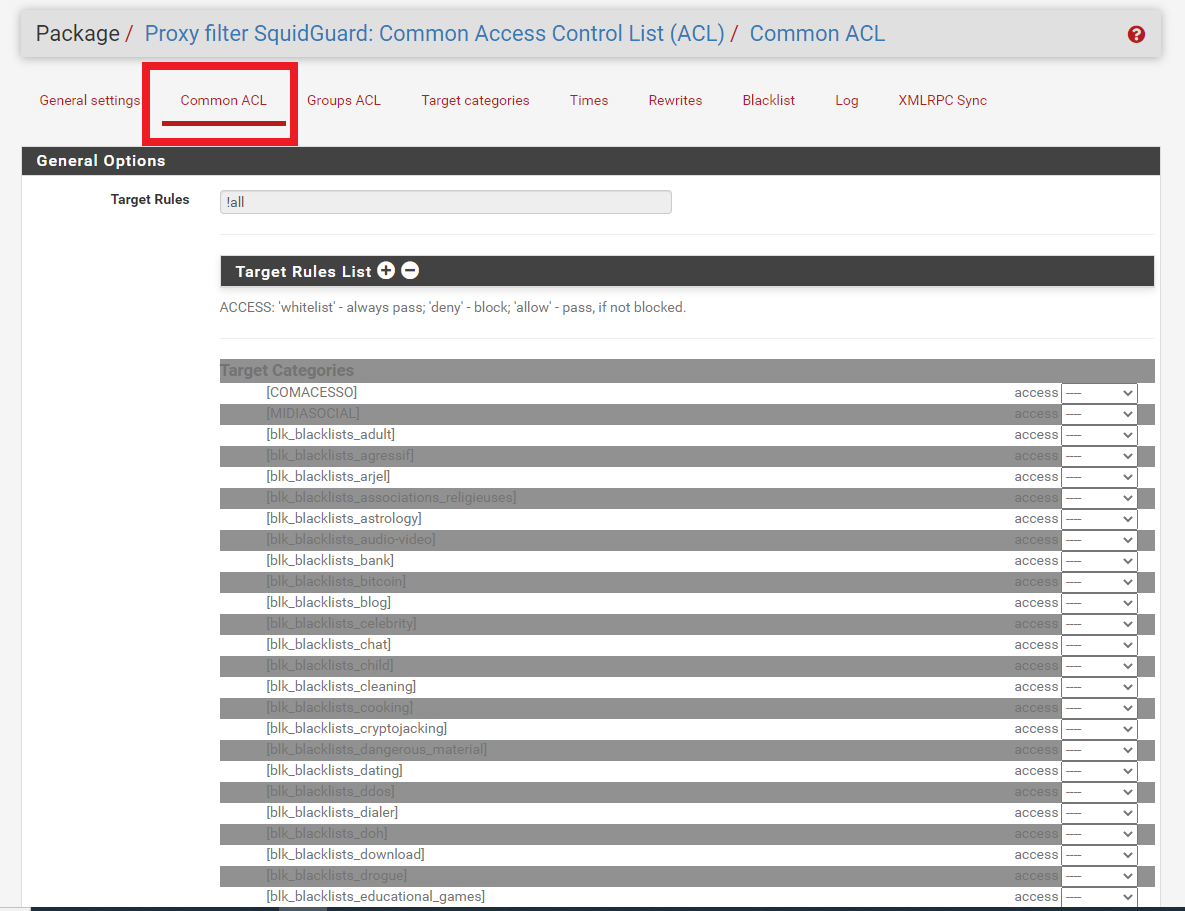Screen dimensions: 1185x911
Task: Open access dropdown for blk_blacklists_drogue
Action: 1099,875
